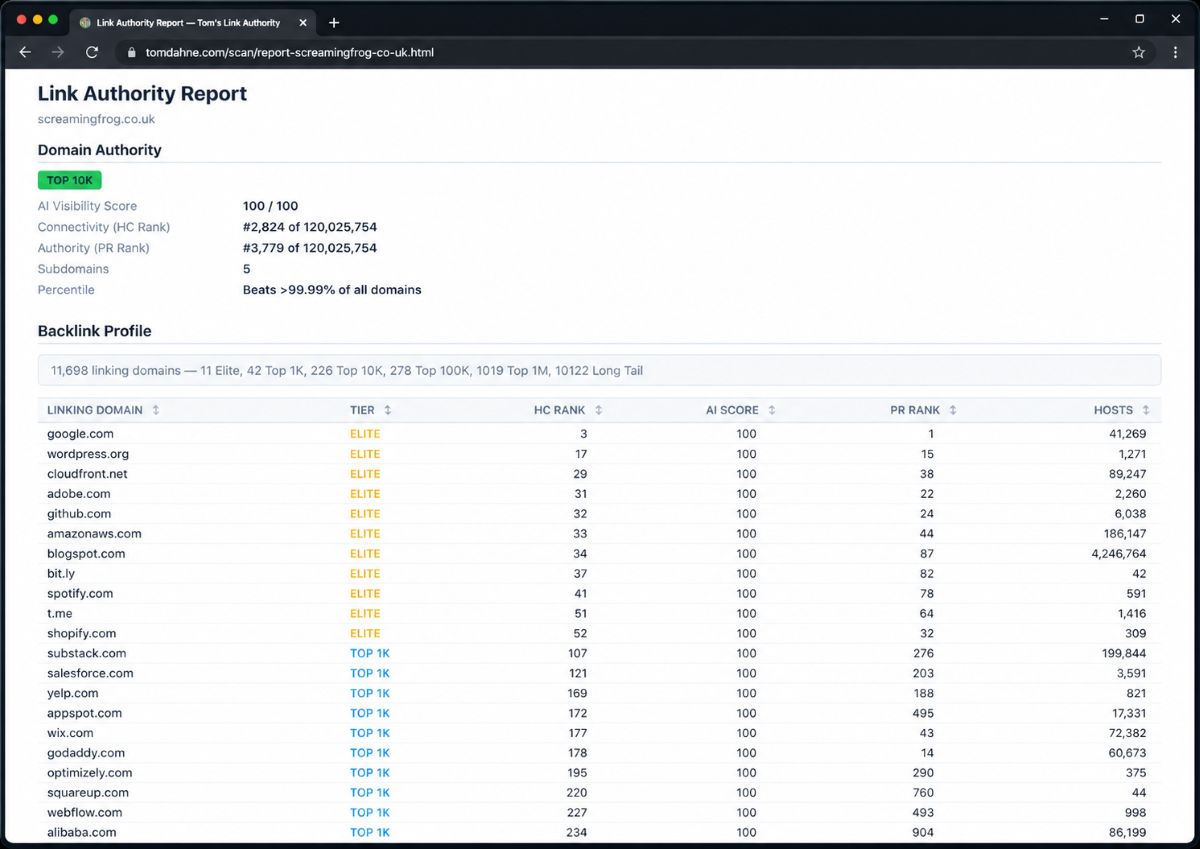
Task: Click the screamingfrog.co.uk subtitle link
Action: (x=95, y=118)
